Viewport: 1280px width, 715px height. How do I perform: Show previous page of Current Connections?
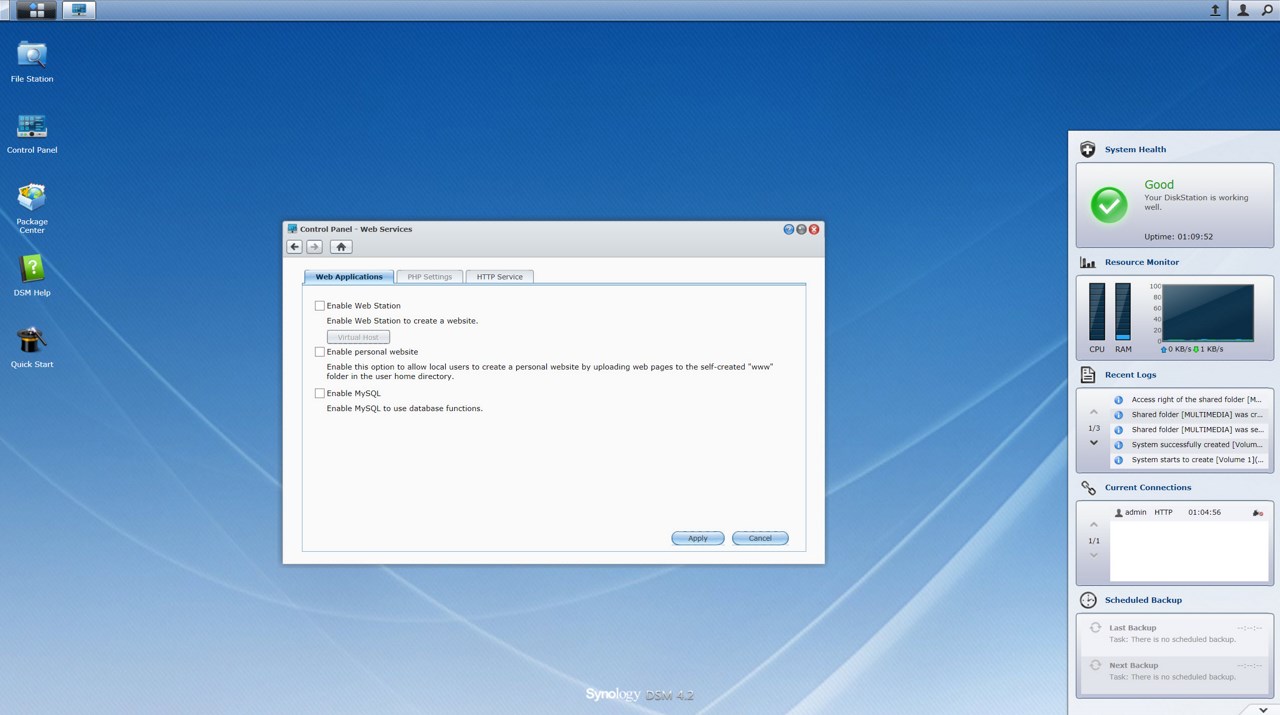[1094, 525]
